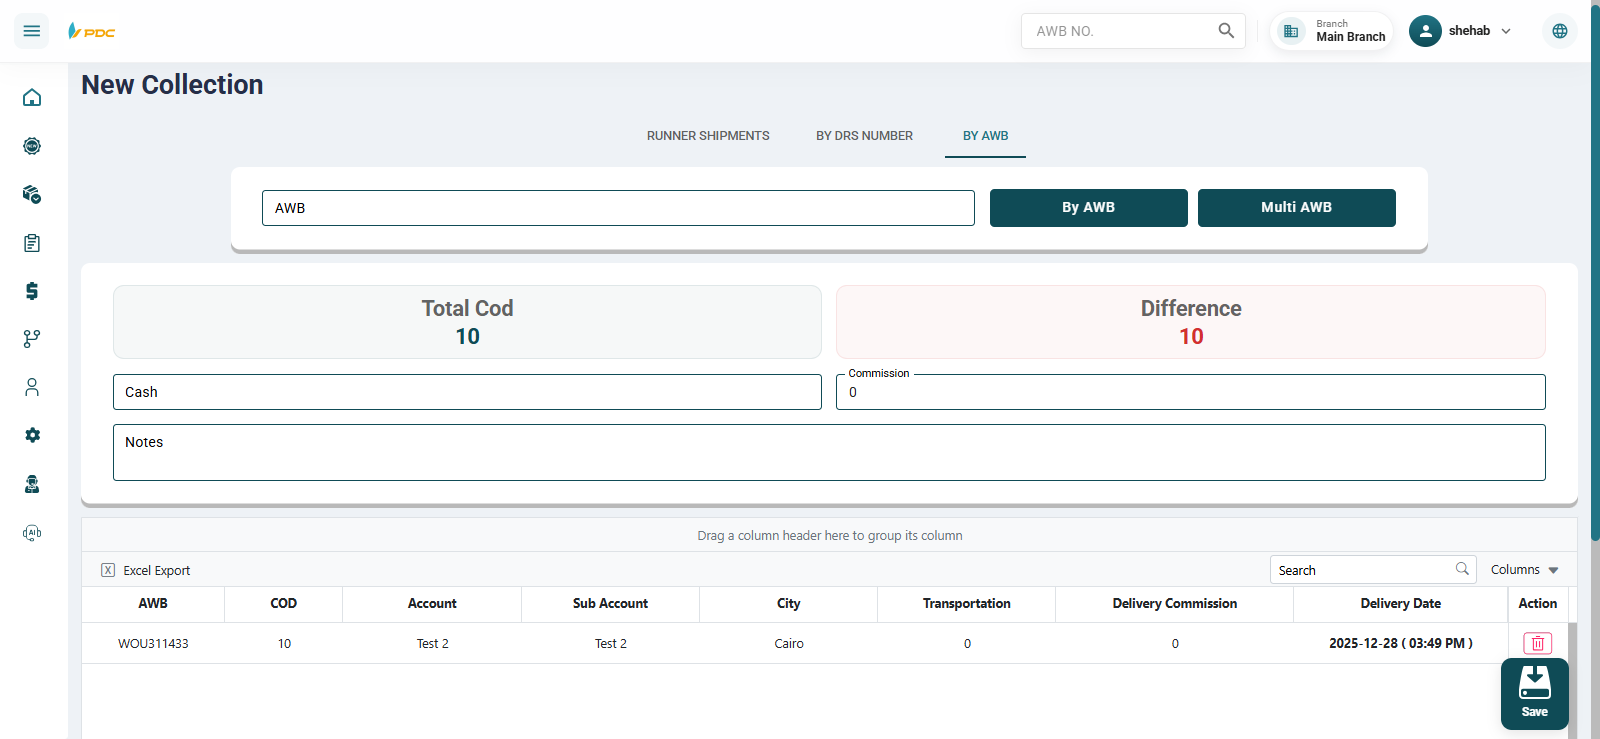Image resolution: width=1600 pixels, height=739 pixels.
Task: Click the AWB search magnifier icon
Action: [x=1226, y=31]
